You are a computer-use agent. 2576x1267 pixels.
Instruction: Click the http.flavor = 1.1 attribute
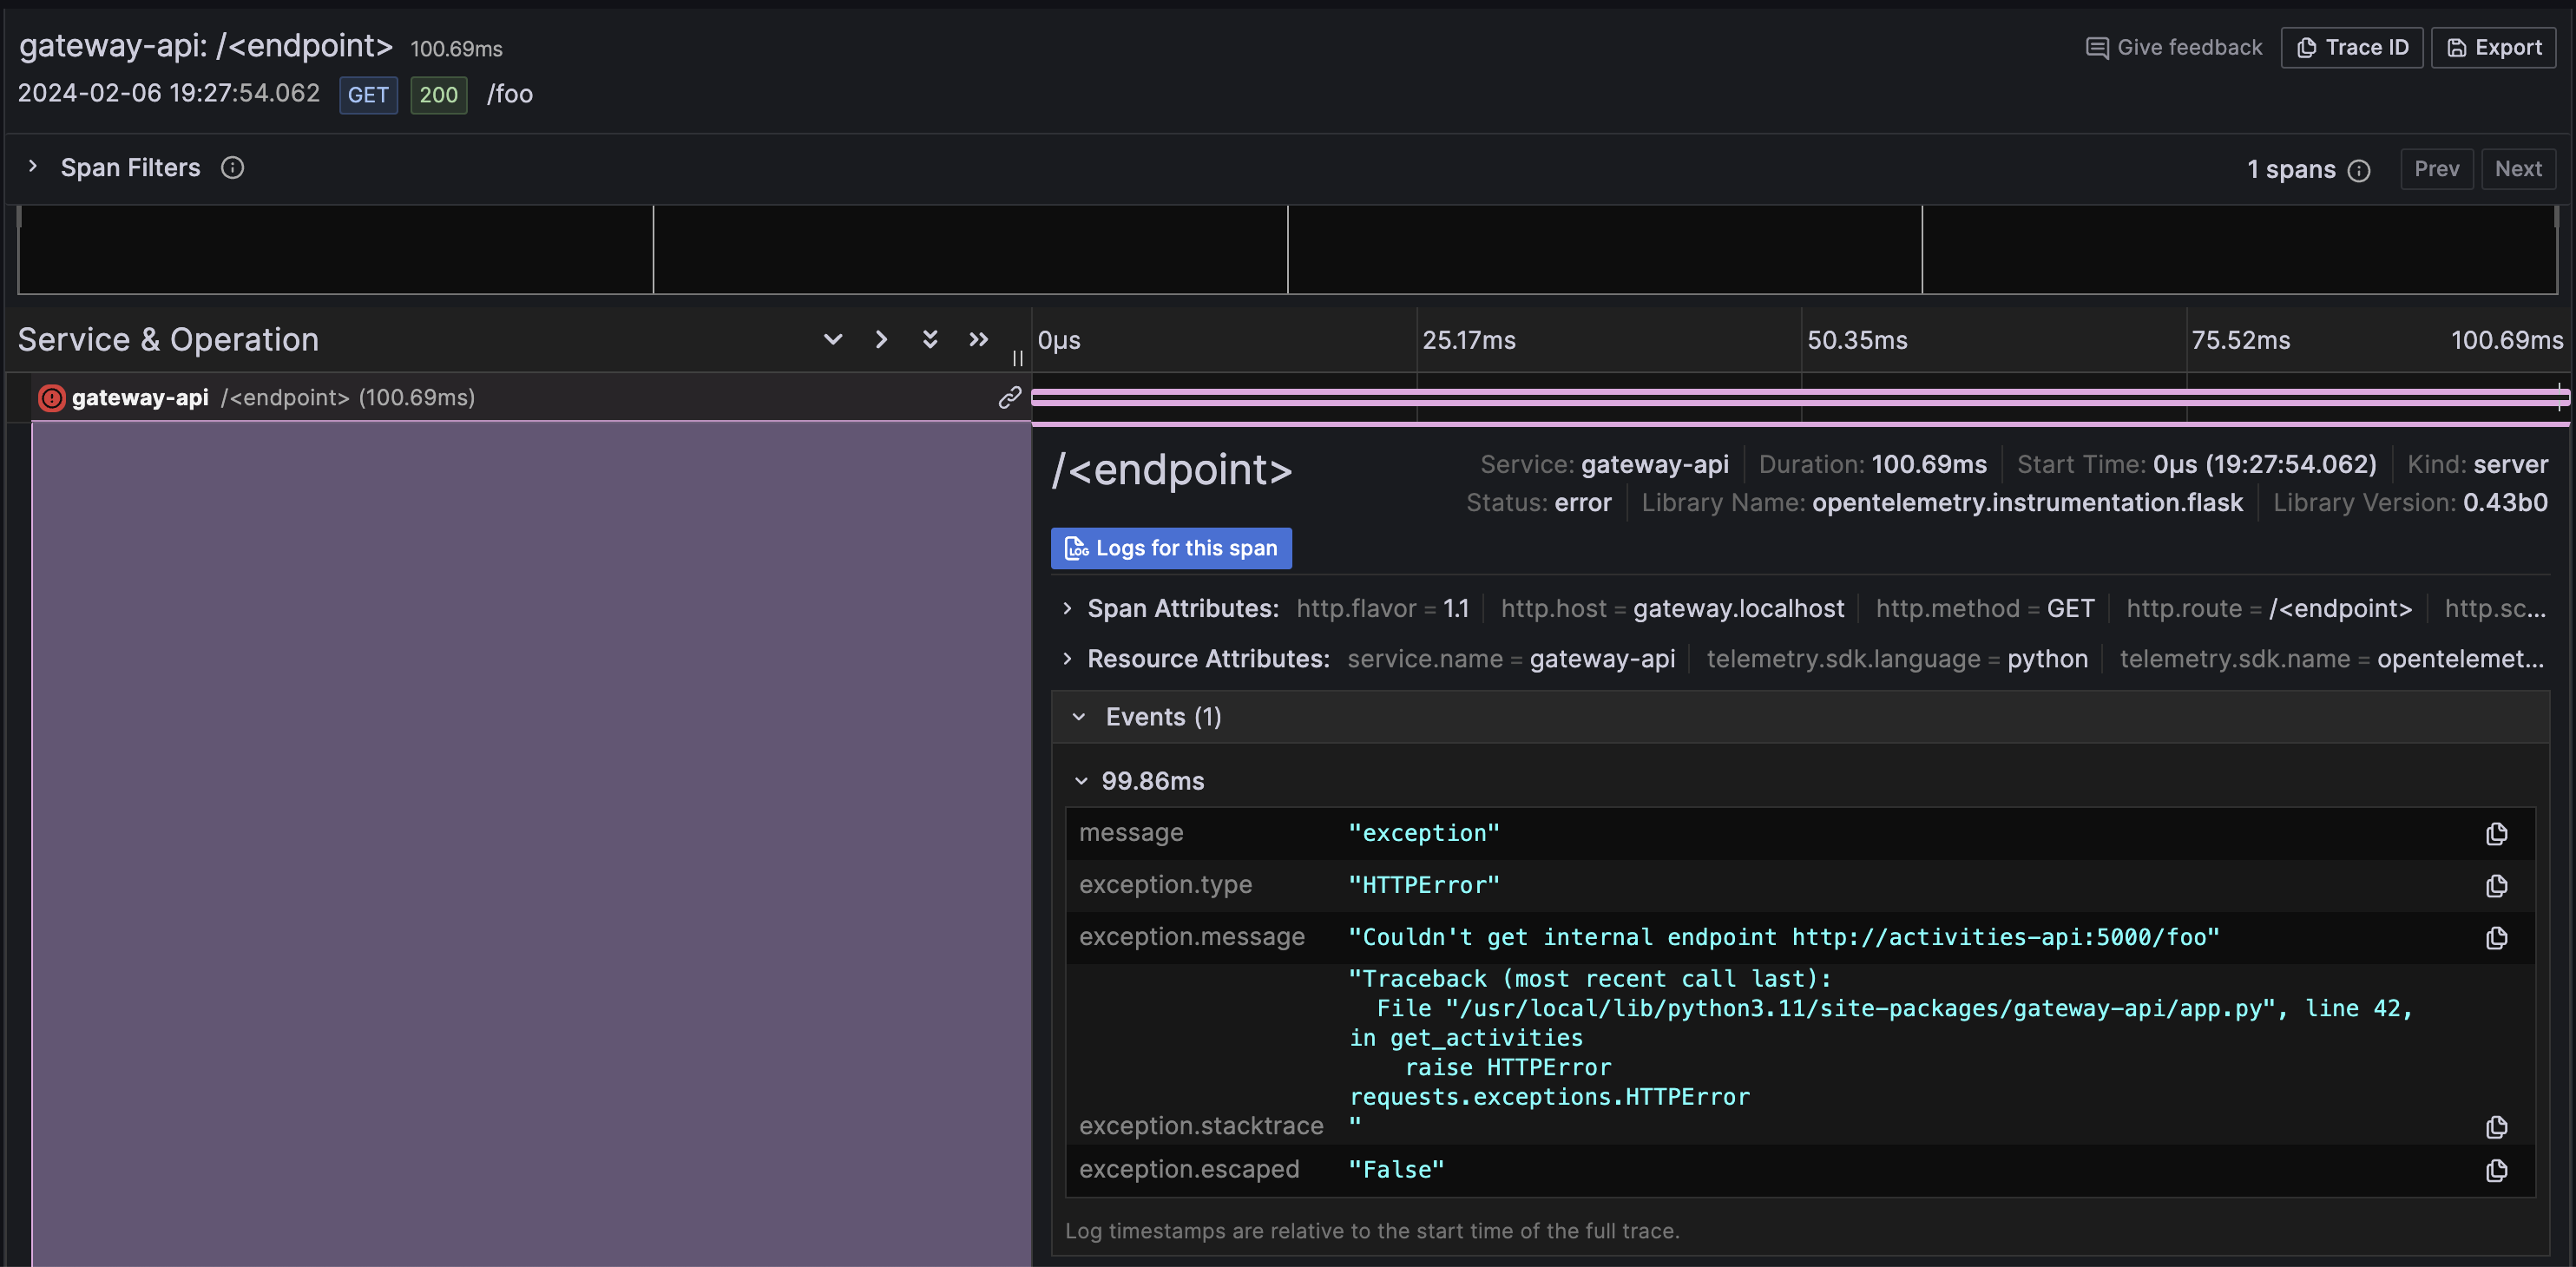point(1382,608)
